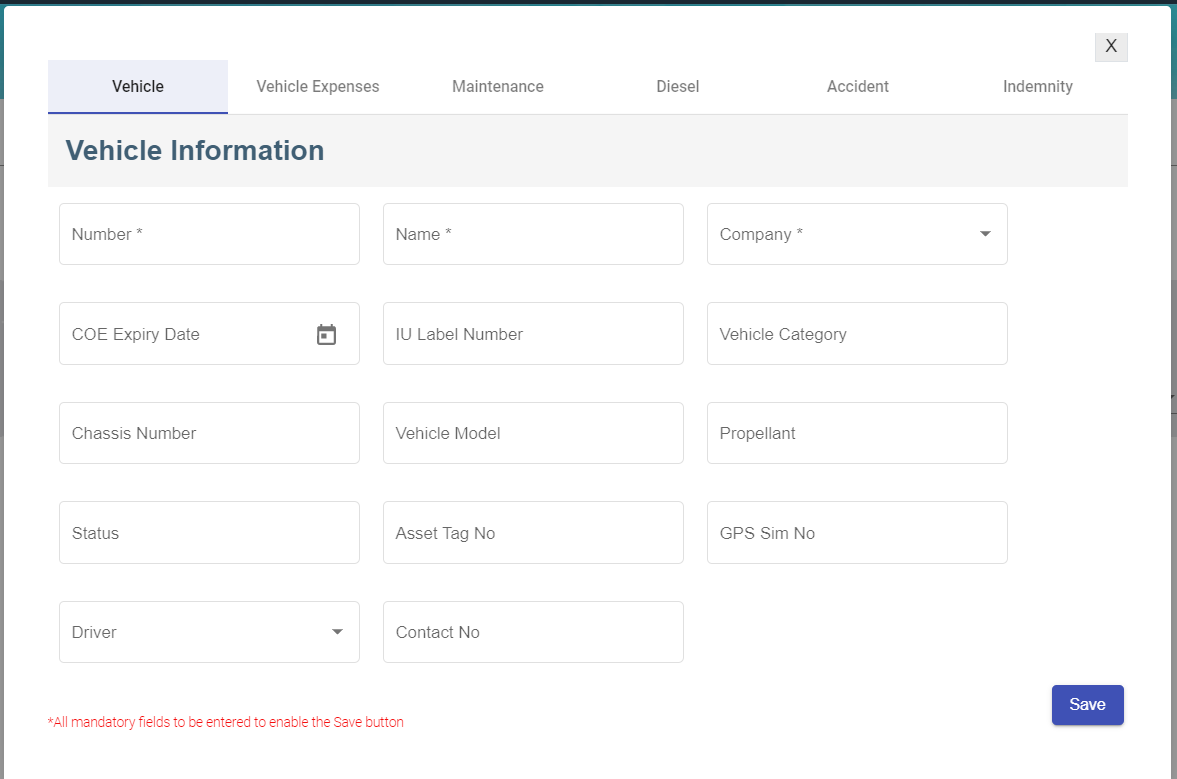This screenshot has height=779, width=1177.
Task: Select the IU Label Number field
Action: (x=533, y=334)
